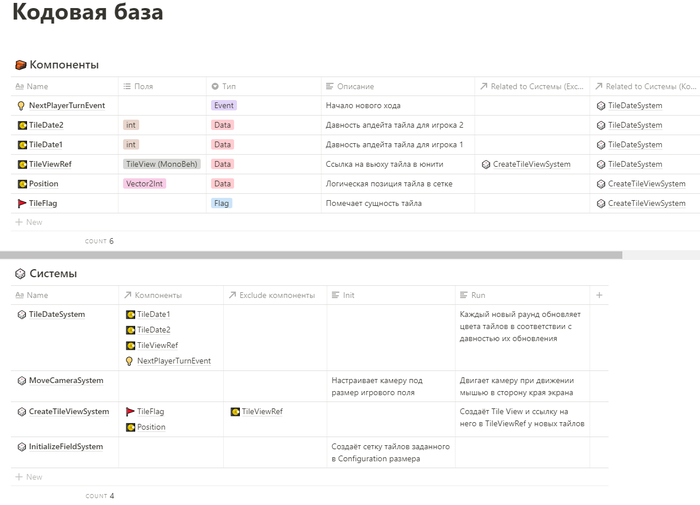
Task: Click the red flag icon of TileFlag row
Action: click(x=21, y=203)
